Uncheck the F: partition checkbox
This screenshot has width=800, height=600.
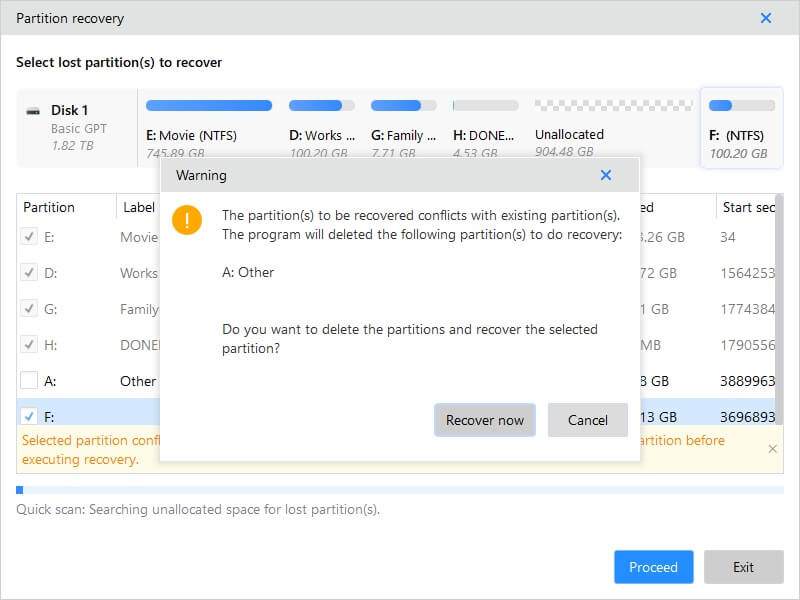click(28, 417)
